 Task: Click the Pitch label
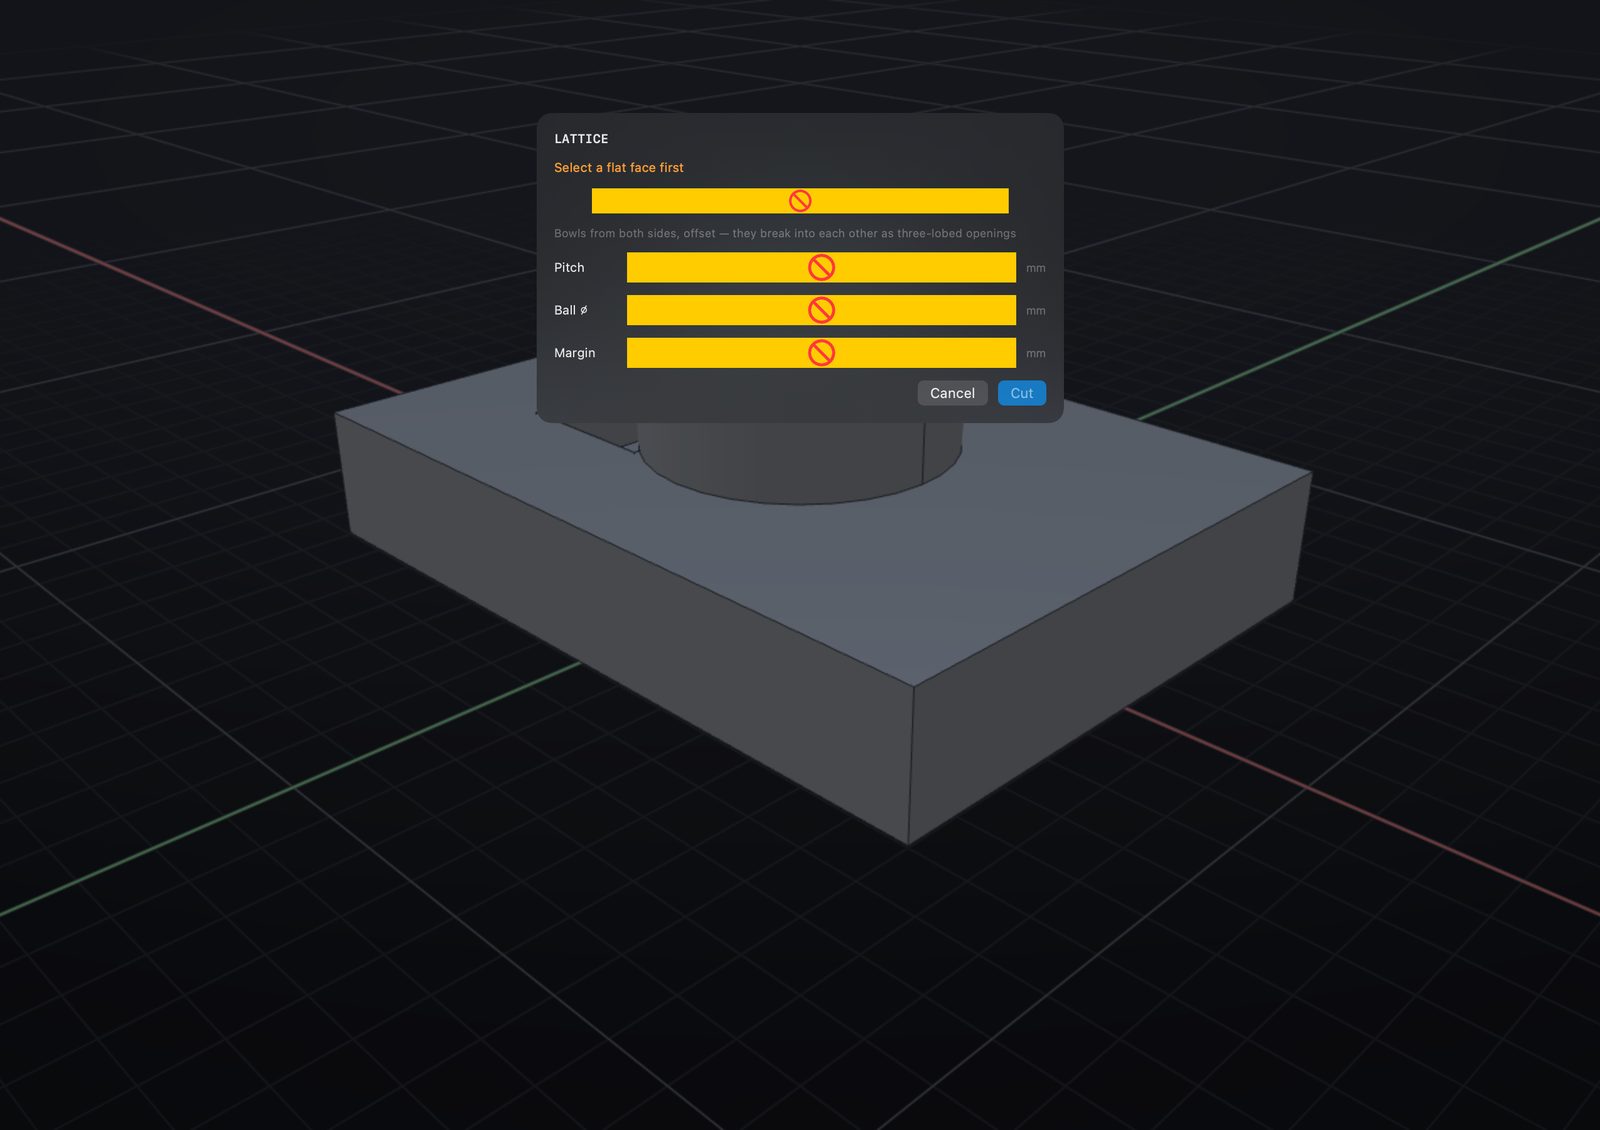[569, 267]
